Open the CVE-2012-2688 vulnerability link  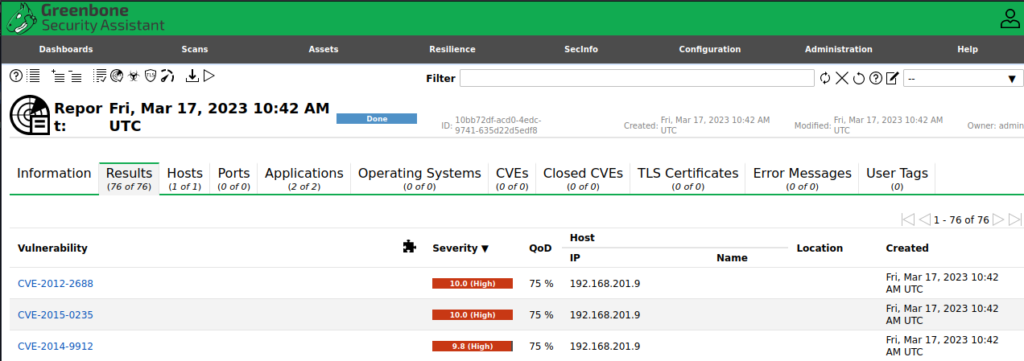click(x=56, y=283)
